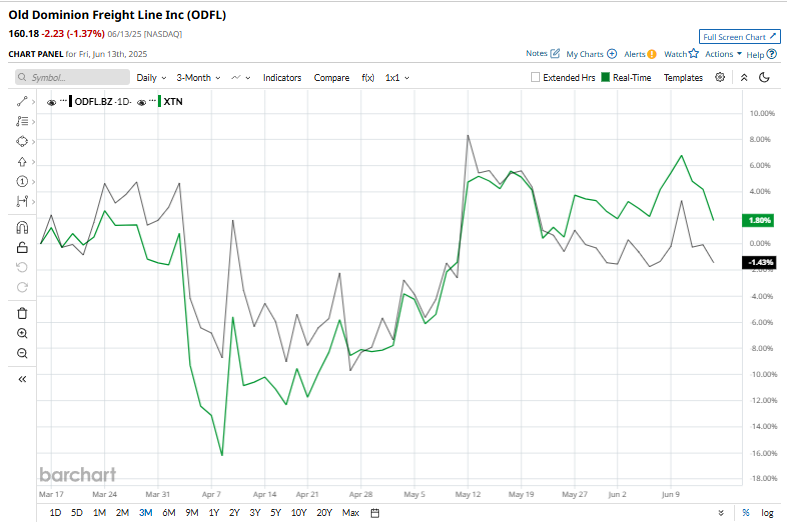Open the Templates menu
Screen dimensions: 787x523
pos(683,78)
